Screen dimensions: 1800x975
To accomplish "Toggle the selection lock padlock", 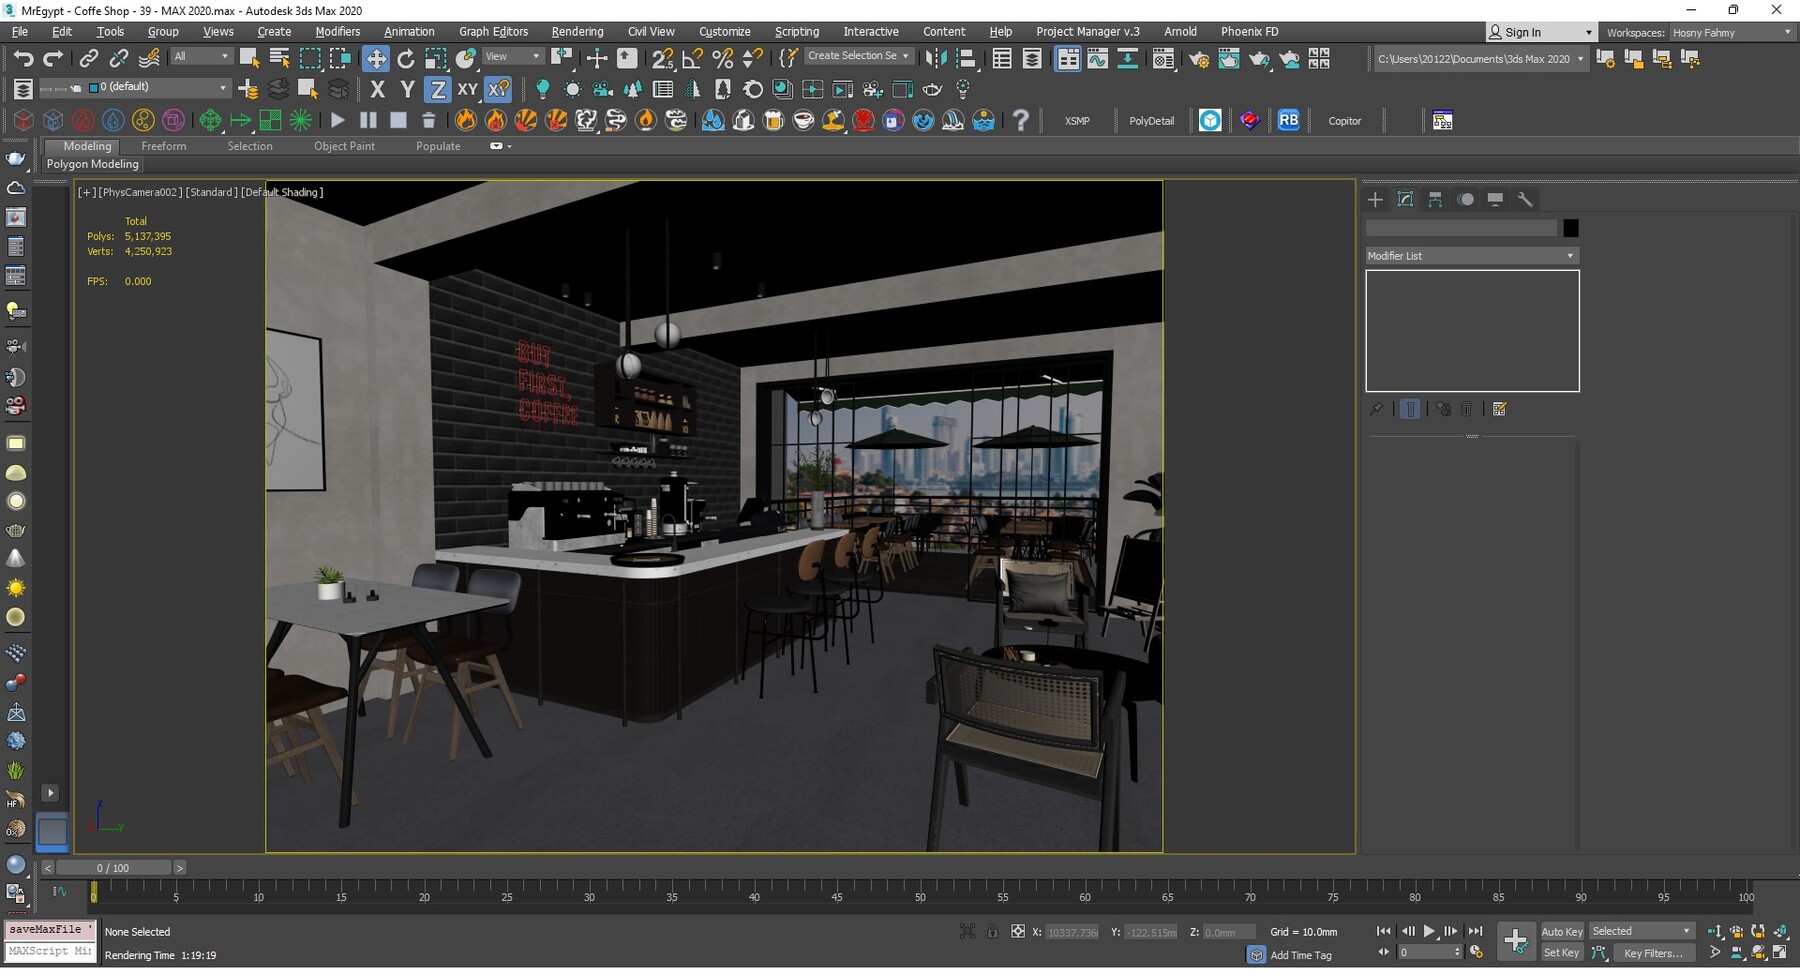I will pyautogui.click(x=993, y=931).
